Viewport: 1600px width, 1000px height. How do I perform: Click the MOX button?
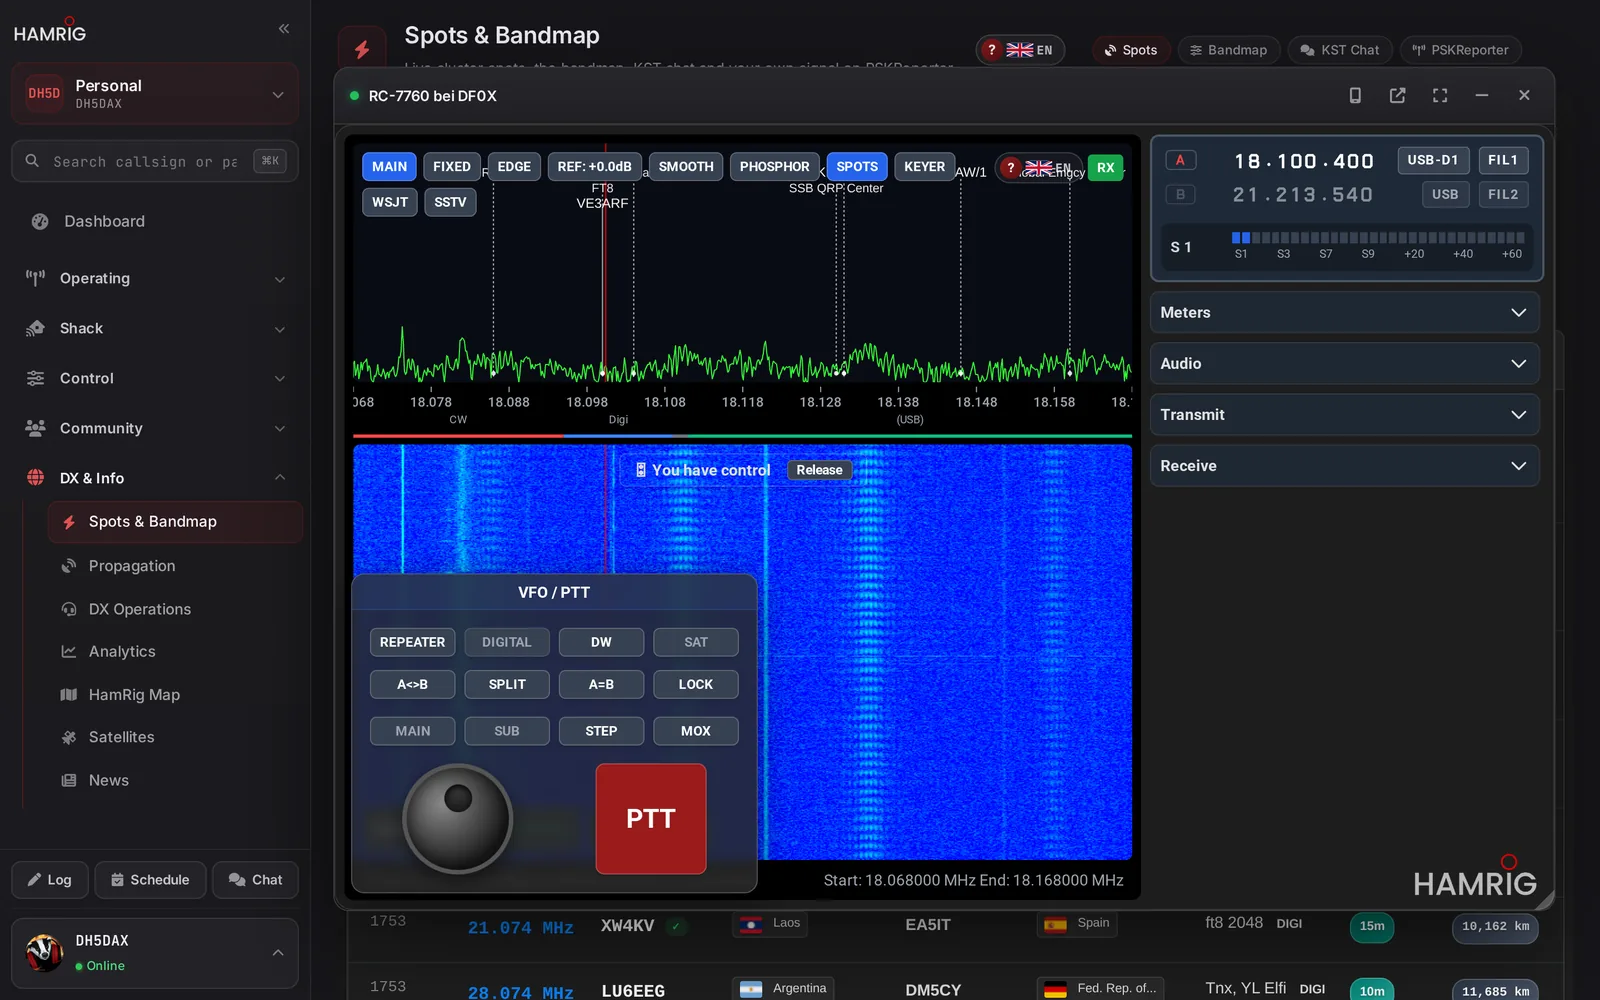coord(696,731)
